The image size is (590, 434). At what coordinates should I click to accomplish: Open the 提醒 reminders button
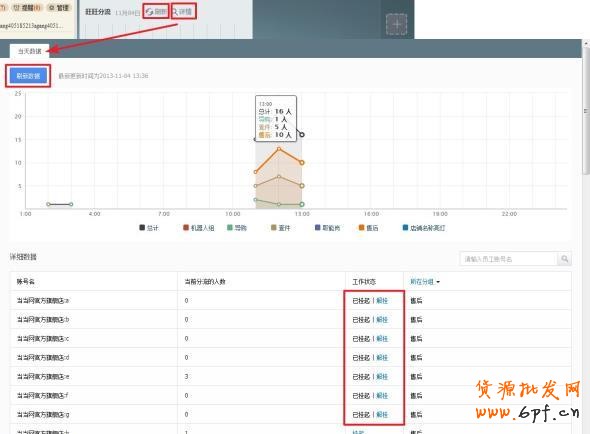27,8
